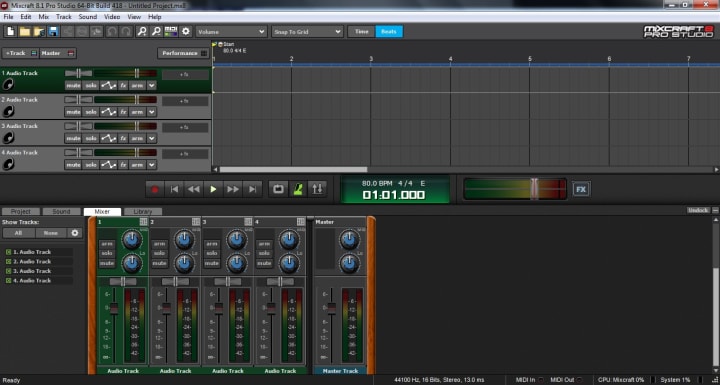Click the instrument icon of track 1 Audio Track
720x385 pixels.
(8, 85)
